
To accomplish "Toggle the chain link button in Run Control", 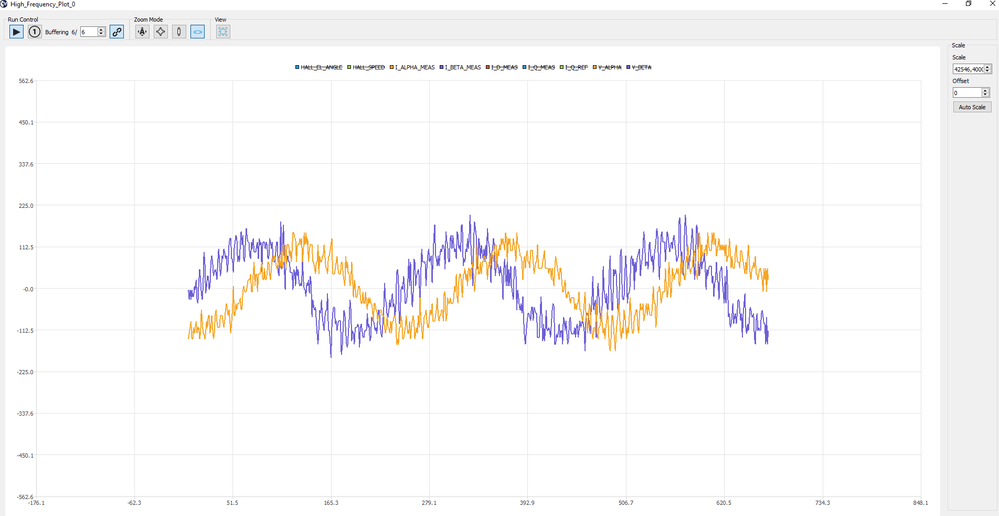I will (117, 31).
